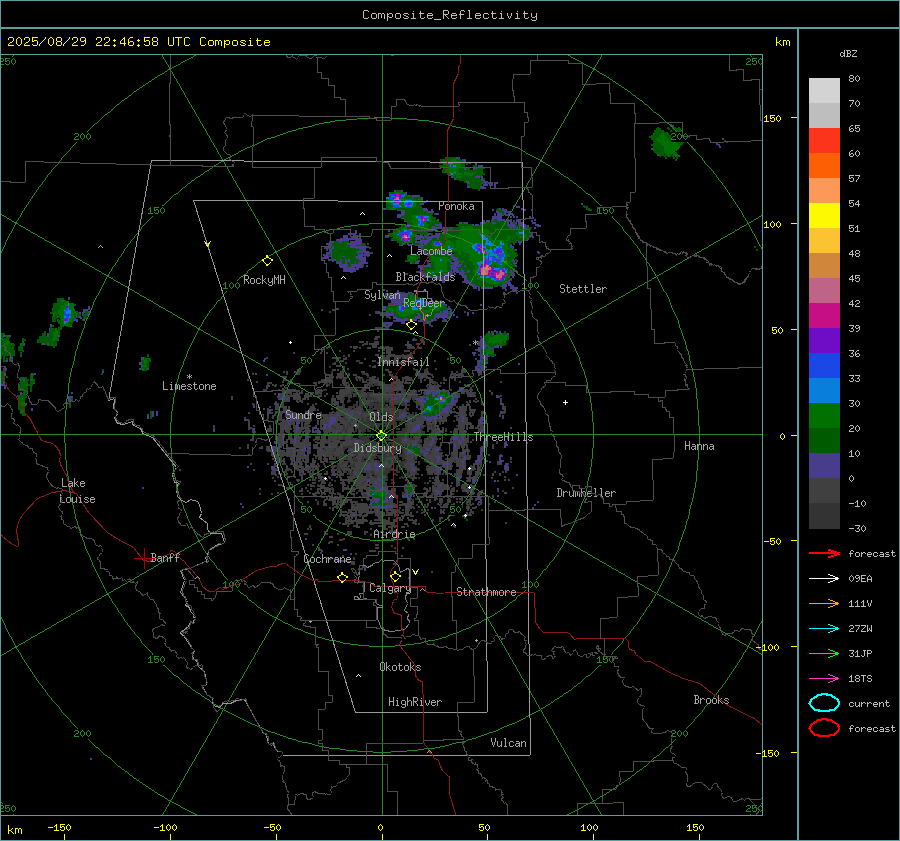Image resolution: width=900 pixels, height=841 pixels.
Task: Click the Blackfalds city label
Action: (425, 277)
